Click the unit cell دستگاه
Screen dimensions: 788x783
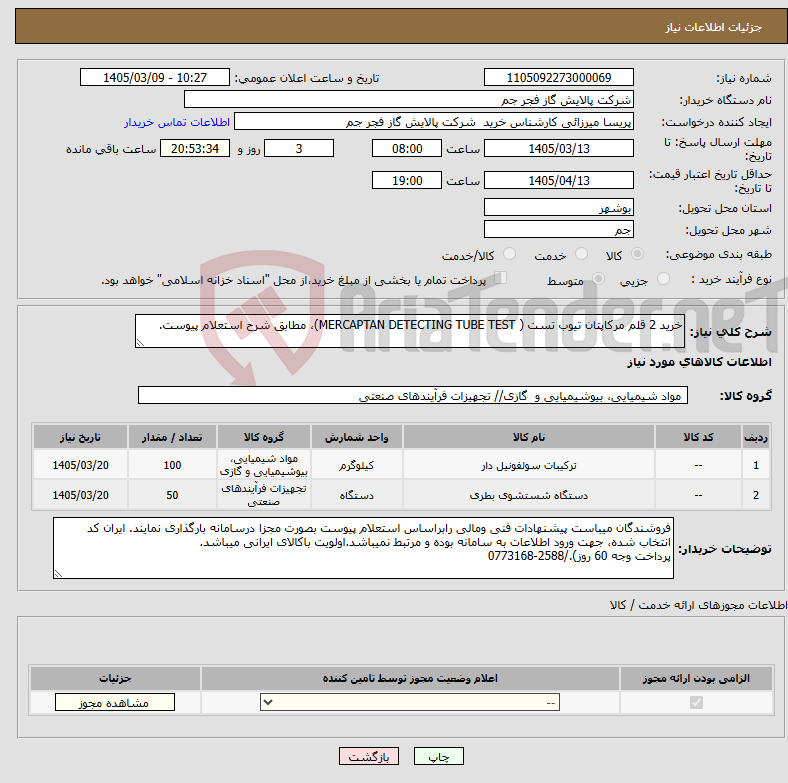(356, 495)
